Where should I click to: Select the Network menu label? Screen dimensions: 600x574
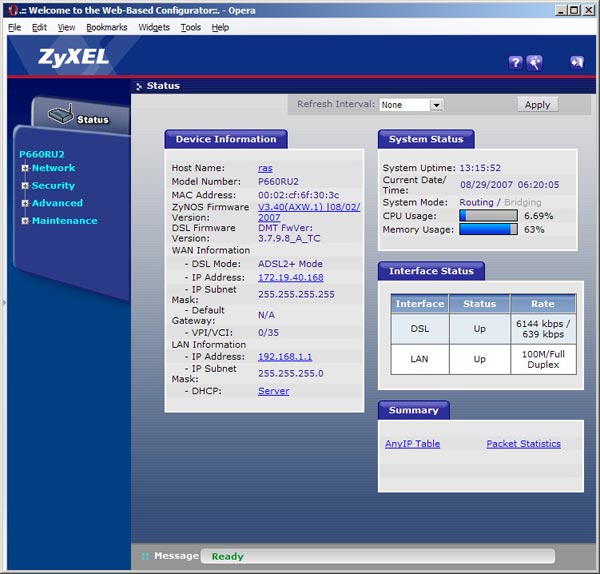point(54,168)
